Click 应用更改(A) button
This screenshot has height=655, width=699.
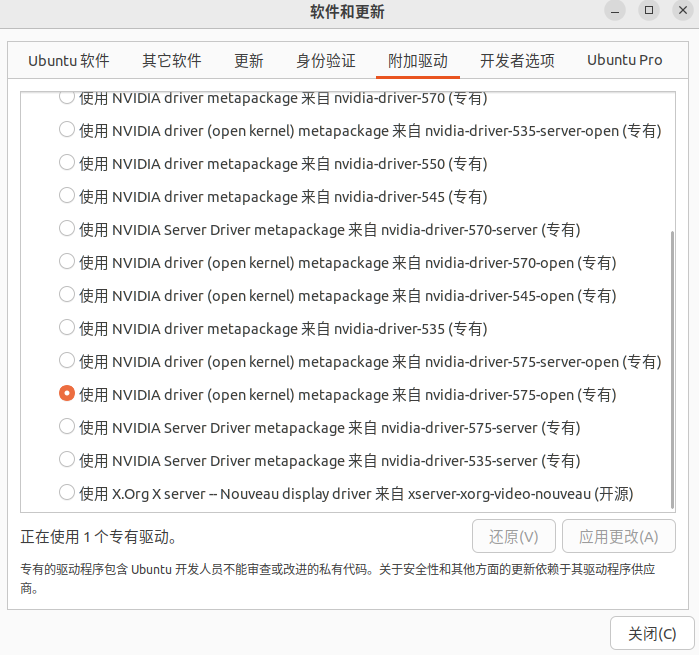(618, 536)
